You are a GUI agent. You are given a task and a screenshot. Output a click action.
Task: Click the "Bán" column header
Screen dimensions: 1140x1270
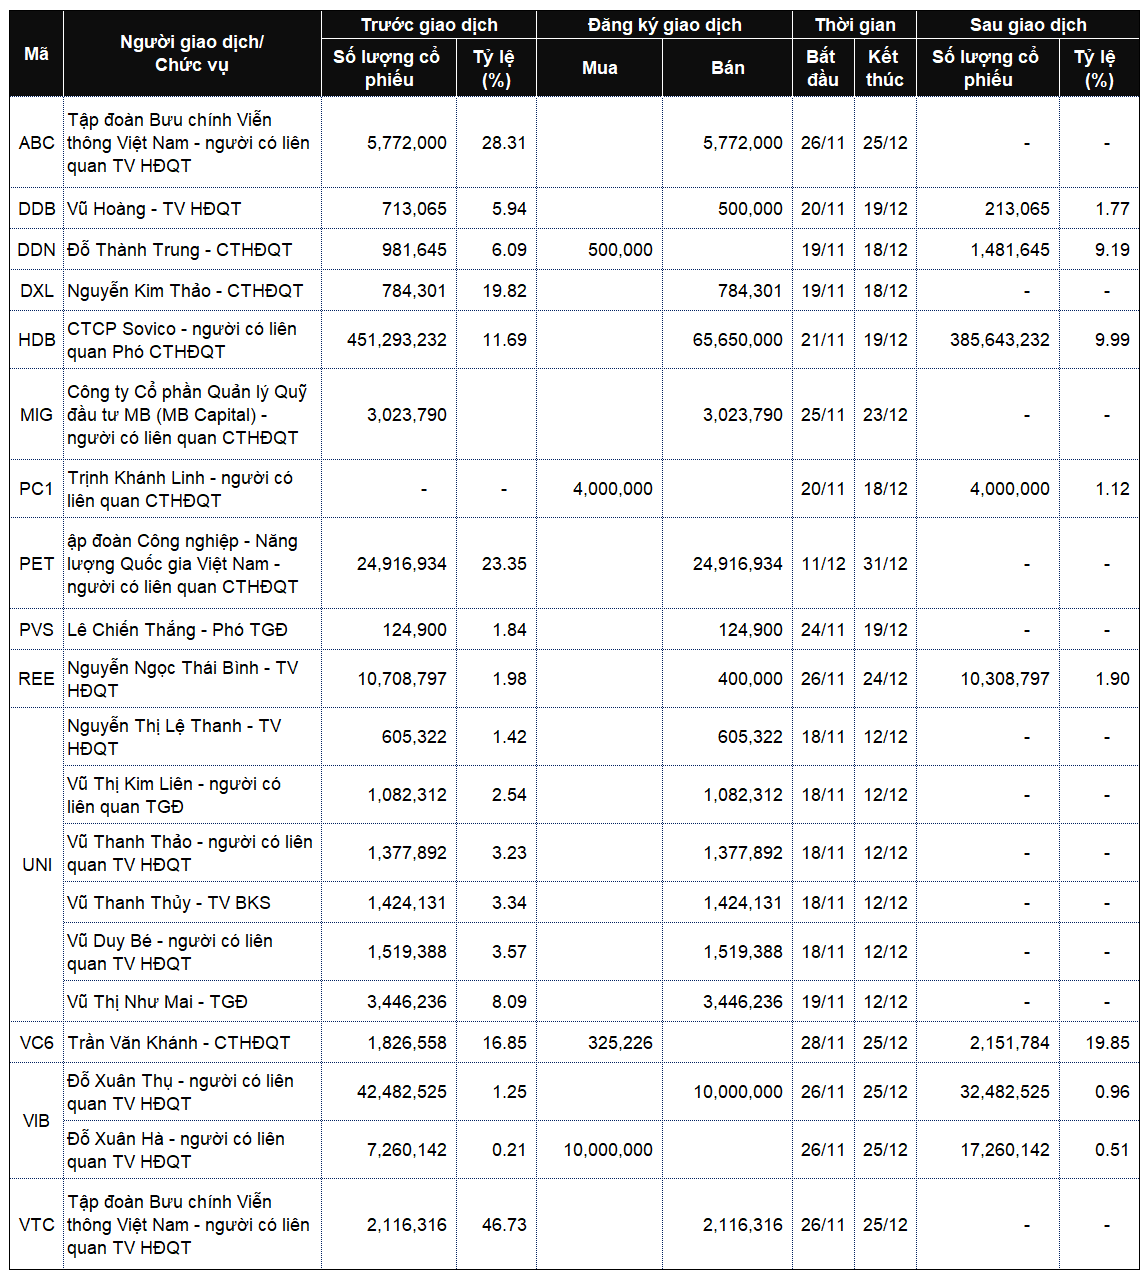tap(727, 68)
